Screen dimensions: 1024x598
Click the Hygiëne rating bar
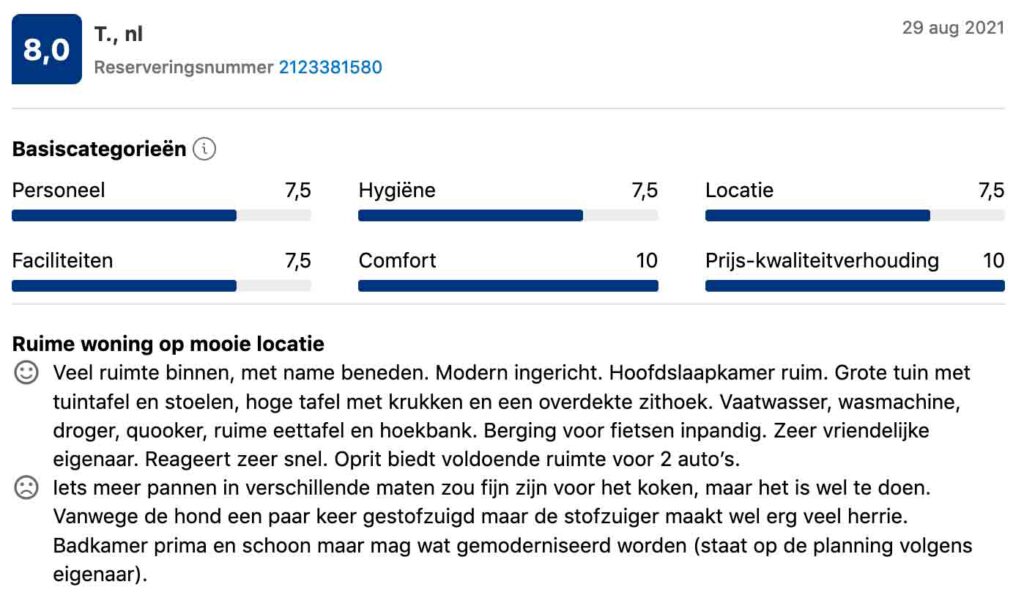(508, 215)
